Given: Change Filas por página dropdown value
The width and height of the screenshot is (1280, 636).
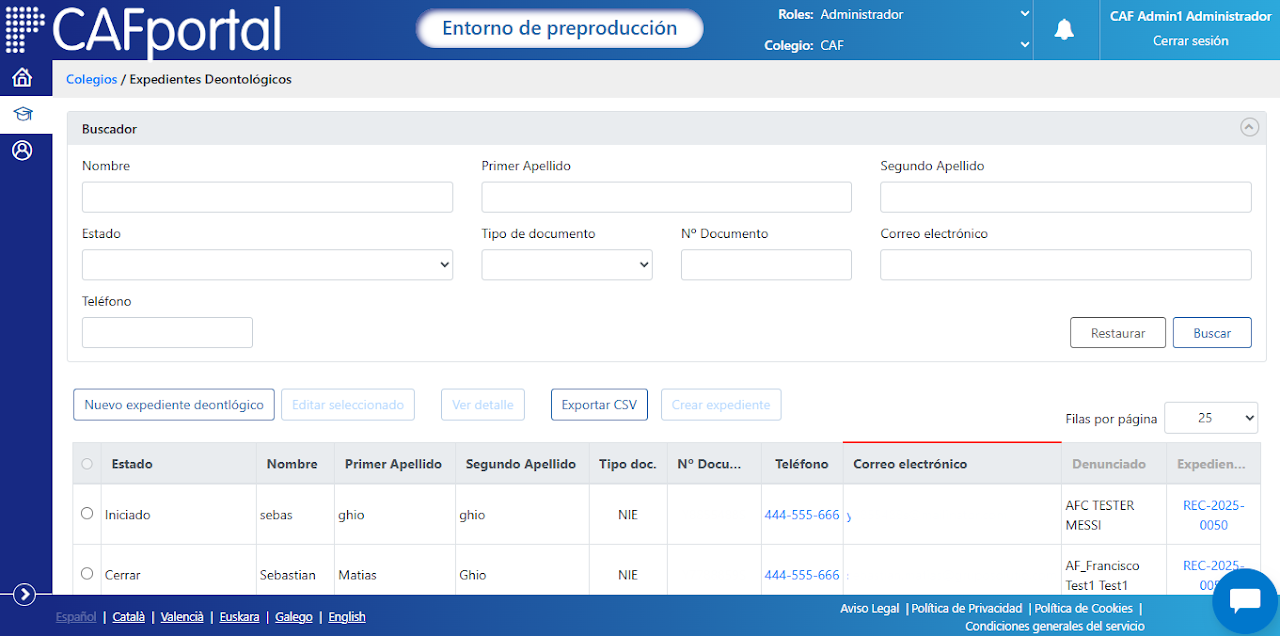Looking at the screenshot, I should coord(1211,418).
